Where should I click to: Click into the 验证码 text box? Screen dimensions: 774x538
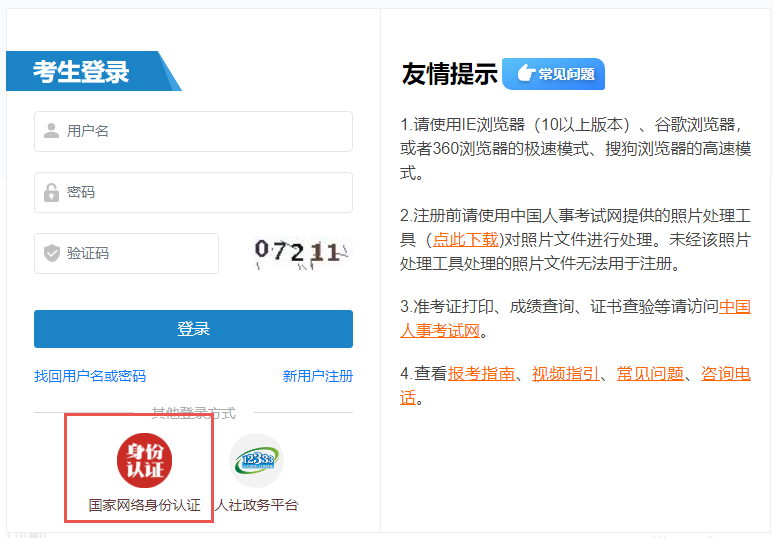(x=138, y=253)
